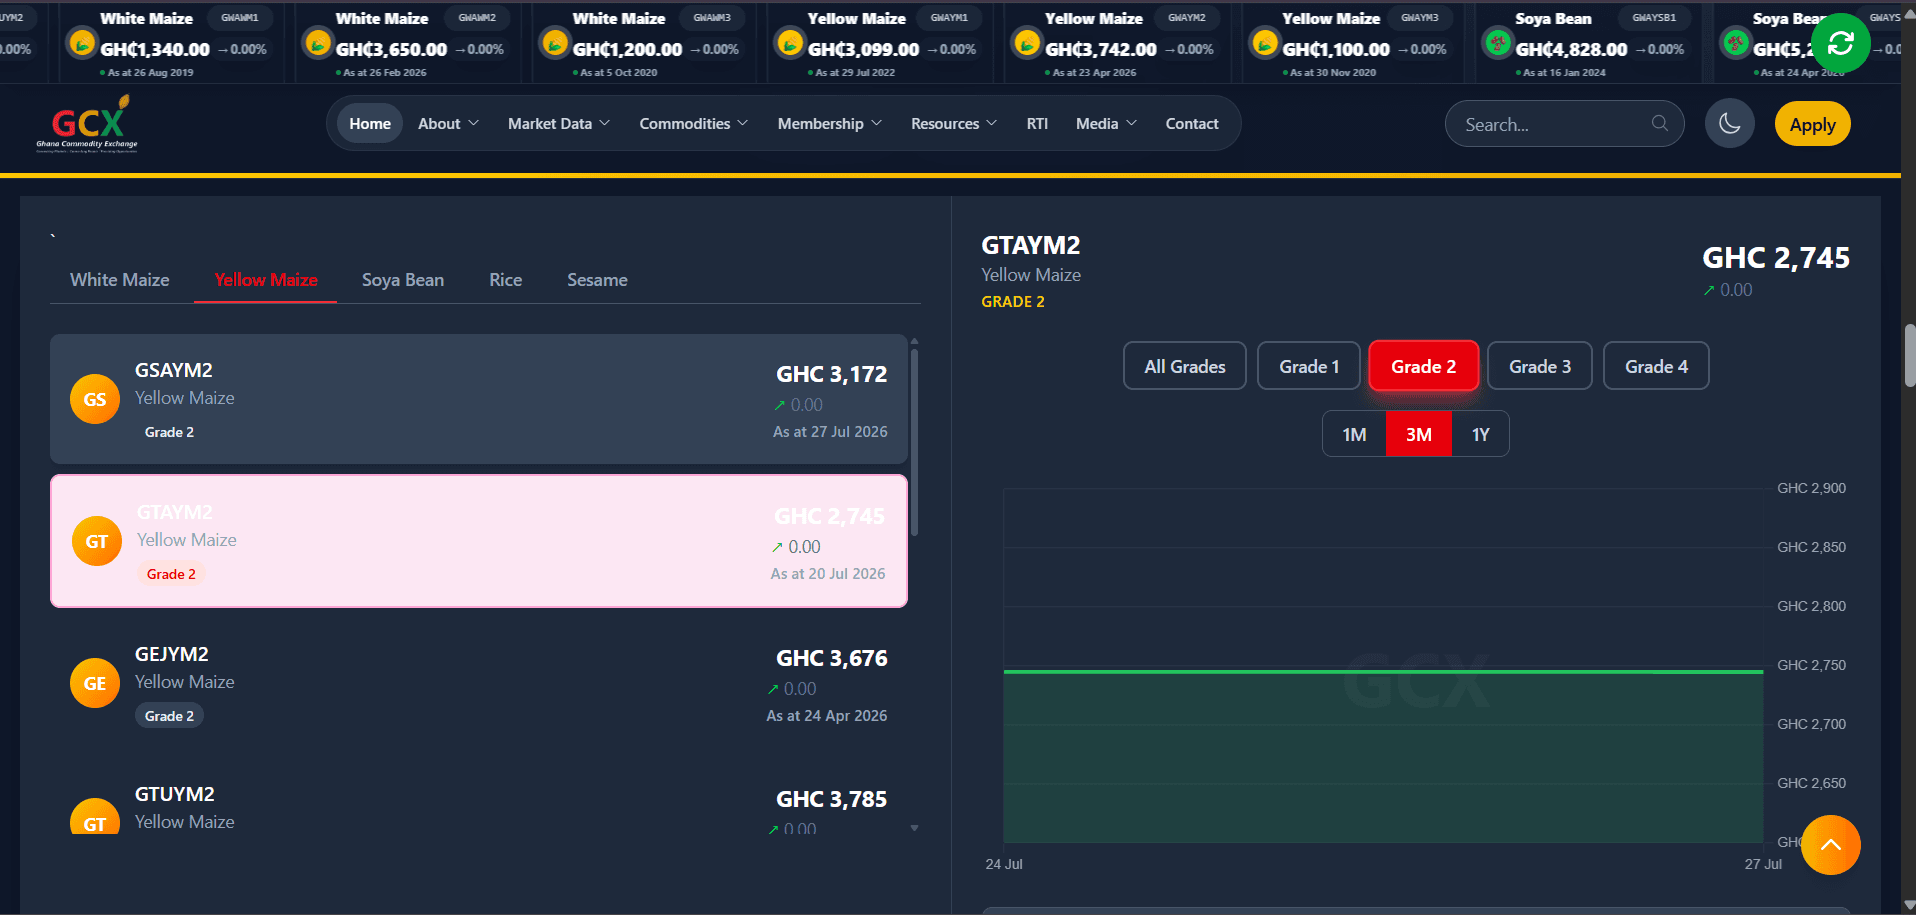Click the yellow Apply button
Image resolution: width=1916 pixels, height=915 pixels.
[x=1812, y=124]
